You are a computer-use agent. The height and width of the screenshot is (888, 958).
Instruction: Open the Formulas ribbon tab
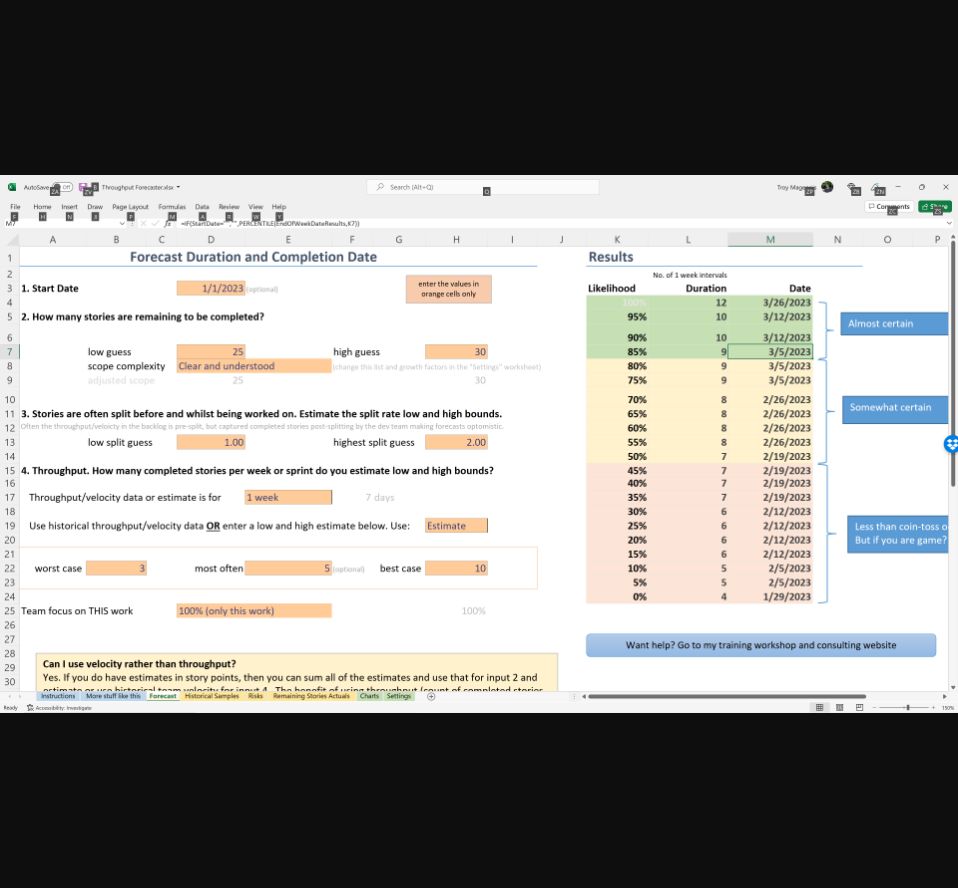pyautogui.click(x=172, y=207)
